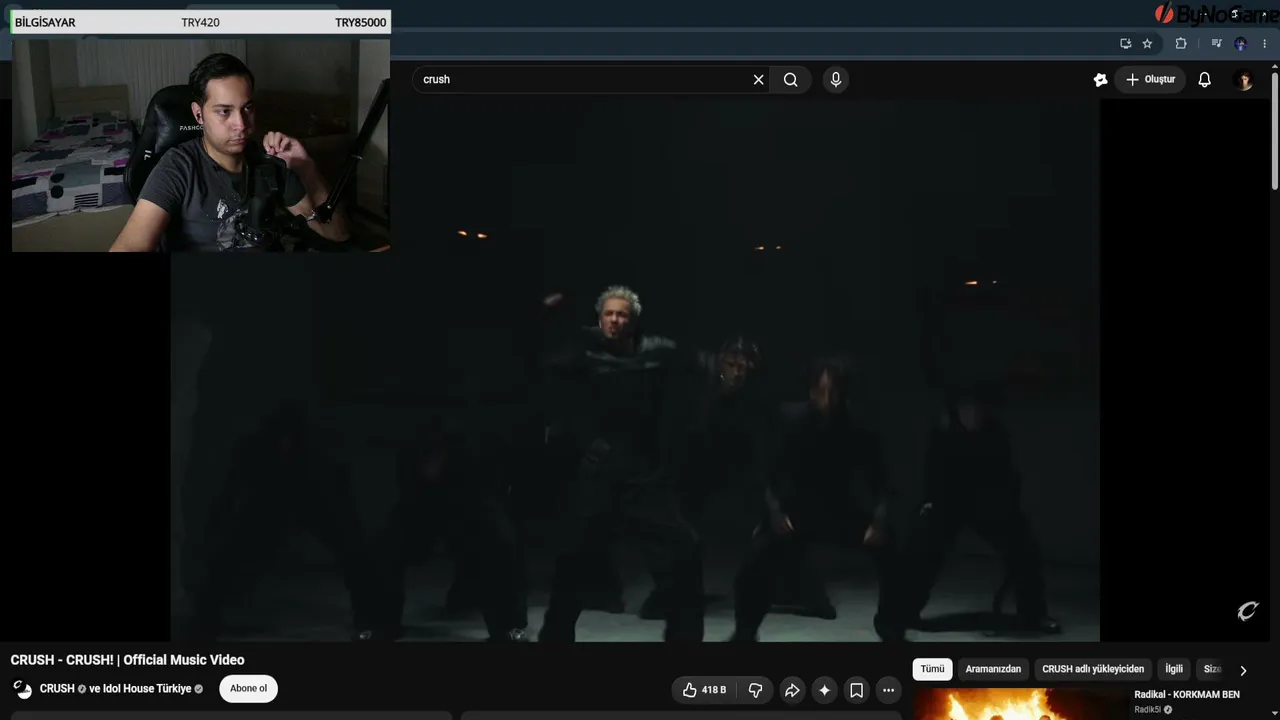
Task: Open the Chrome three-dot menu
Action: pyautogui.click(x=1265, y=44)
